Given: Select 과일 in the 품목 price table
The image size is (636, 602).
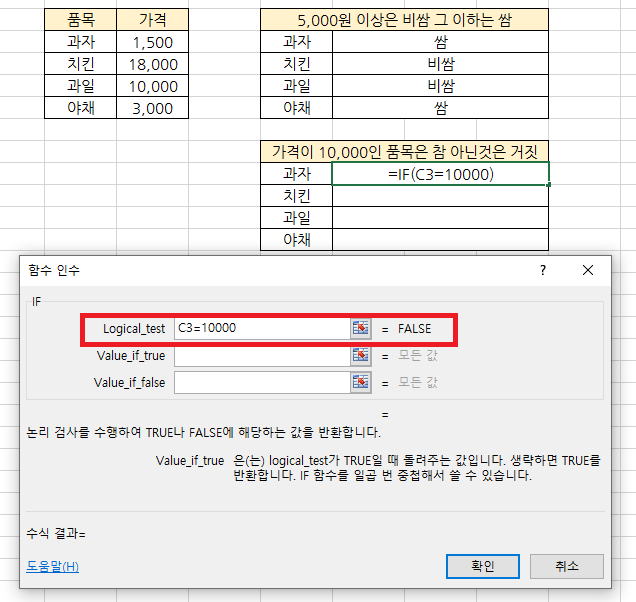Looking at the screenshot, I should point(81,86).
